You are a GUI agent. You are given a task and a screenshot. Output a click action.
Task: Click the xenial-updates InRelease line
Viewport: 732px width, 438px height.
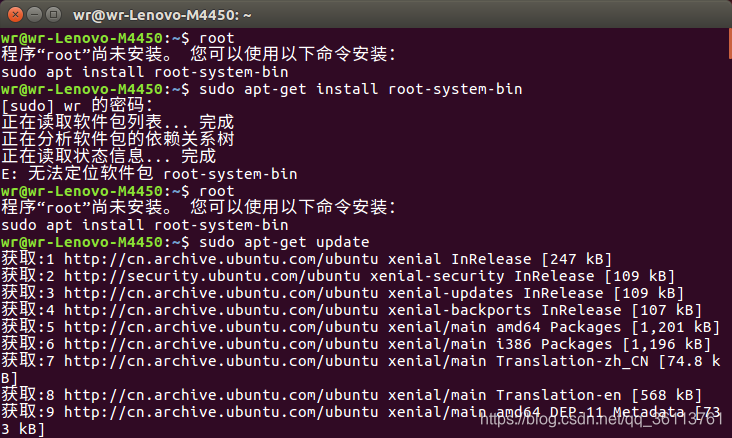[342, 293]
